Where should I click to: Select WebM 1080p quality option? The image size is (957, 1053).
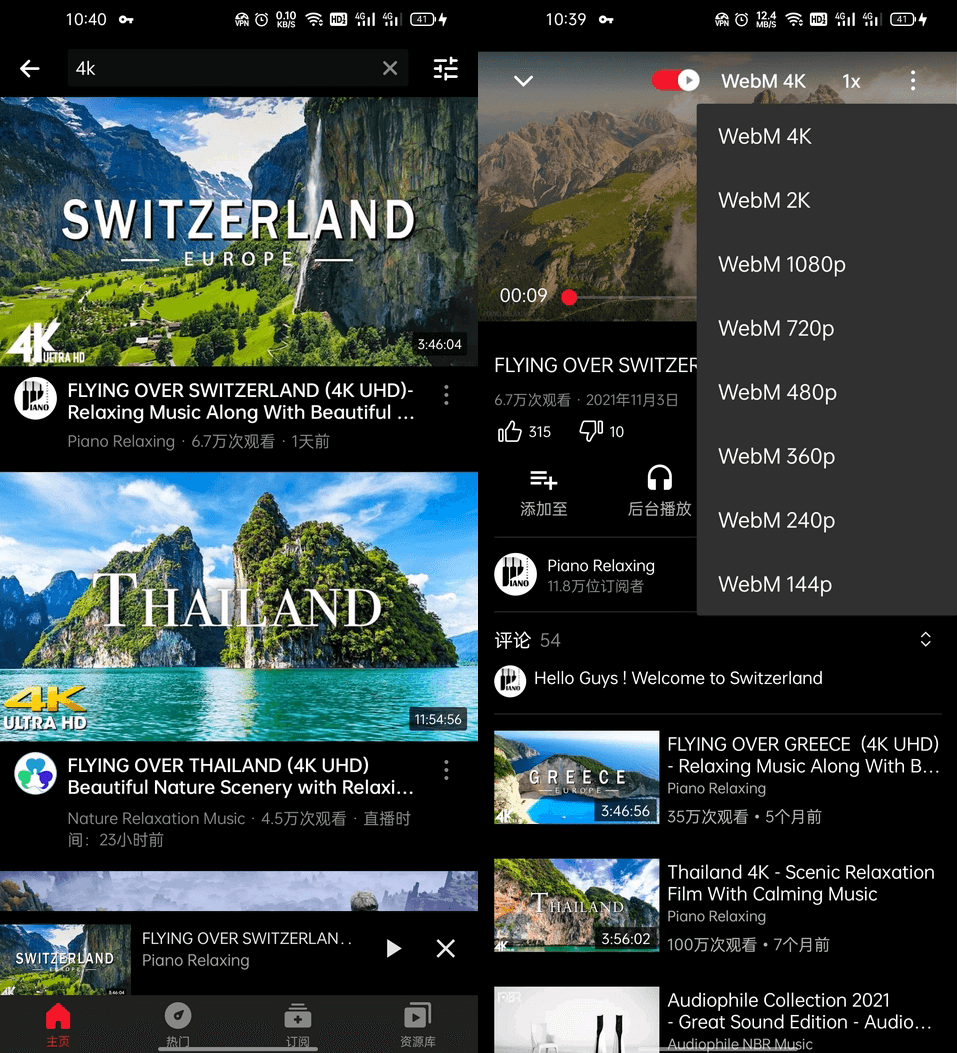781,265
